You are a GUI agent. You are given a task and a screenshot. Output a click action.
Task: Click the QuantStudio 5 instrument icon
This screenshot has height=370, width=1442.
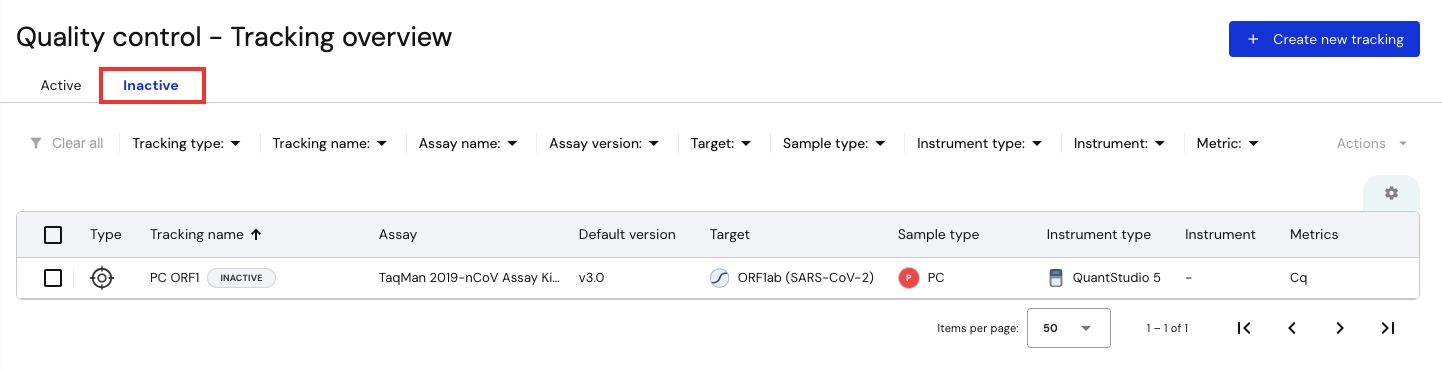click(1055, 278)
